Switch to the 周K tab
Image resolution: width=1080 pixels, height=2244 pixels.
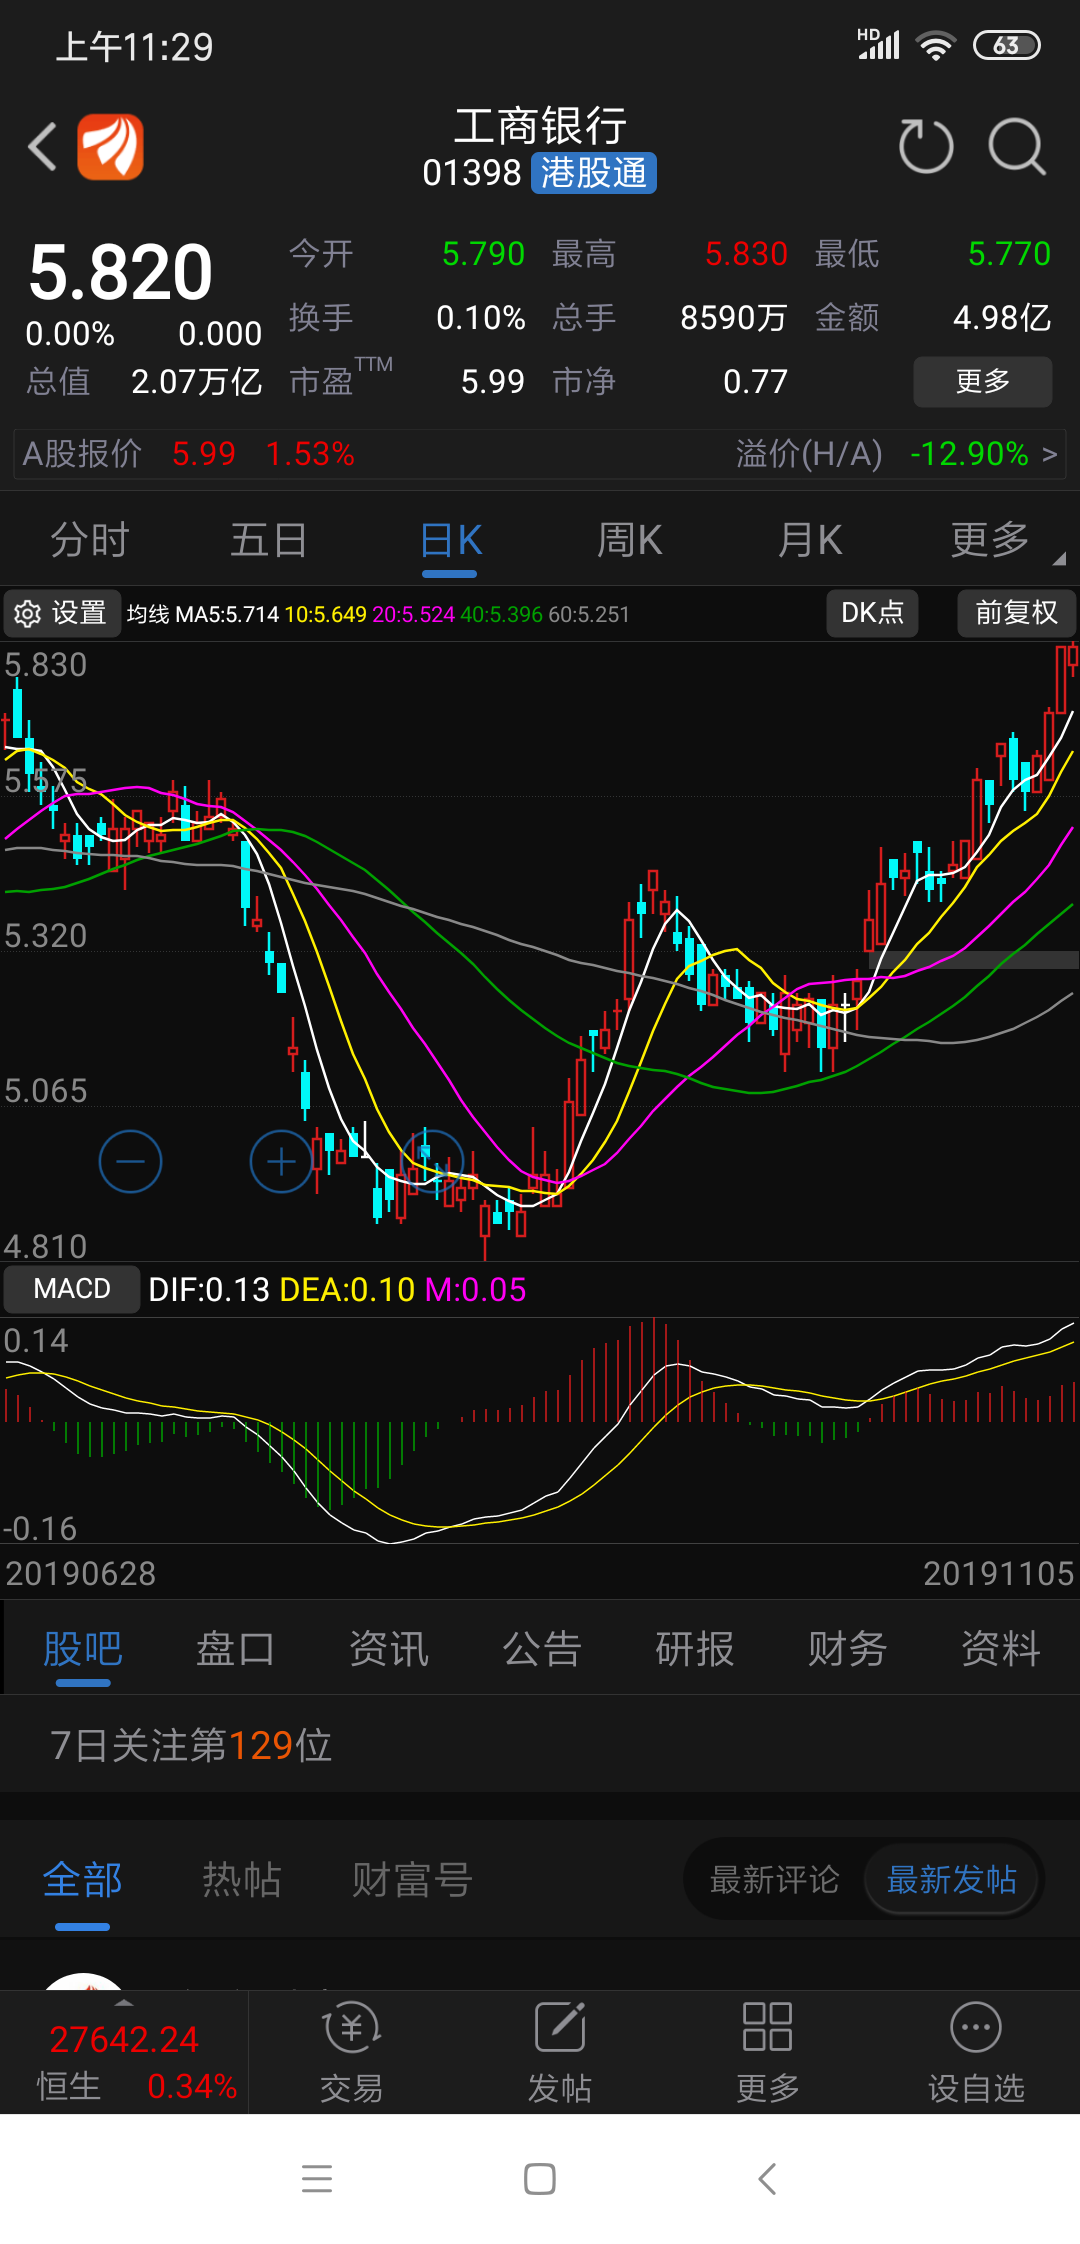(x=629, y=541)
